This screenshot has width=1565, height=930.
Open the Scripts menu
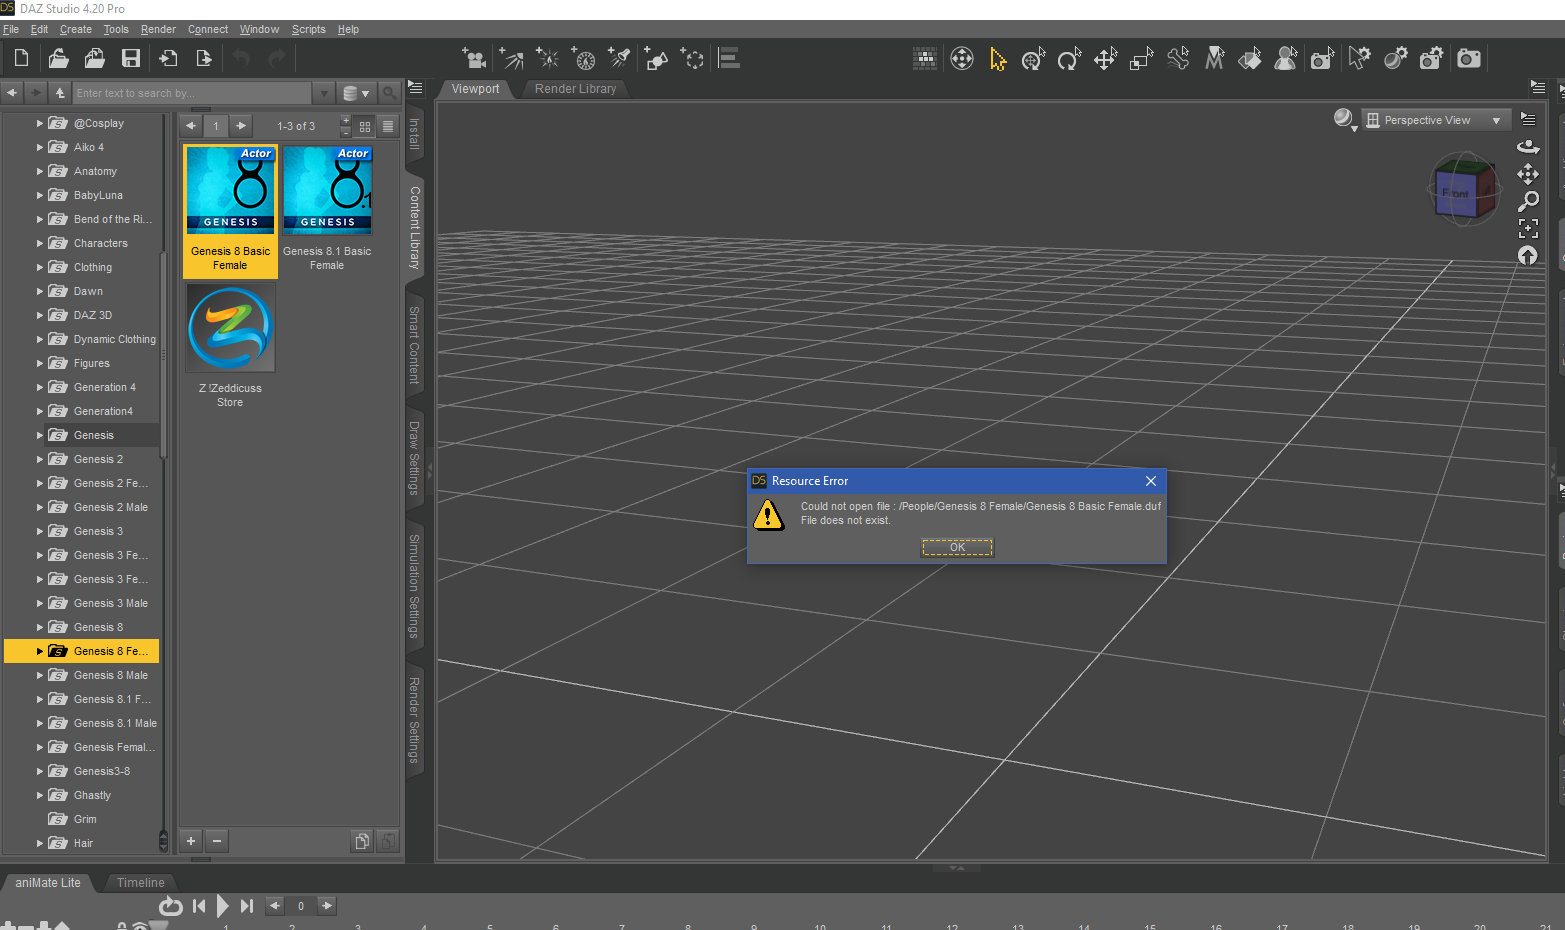tap(308, 29)
